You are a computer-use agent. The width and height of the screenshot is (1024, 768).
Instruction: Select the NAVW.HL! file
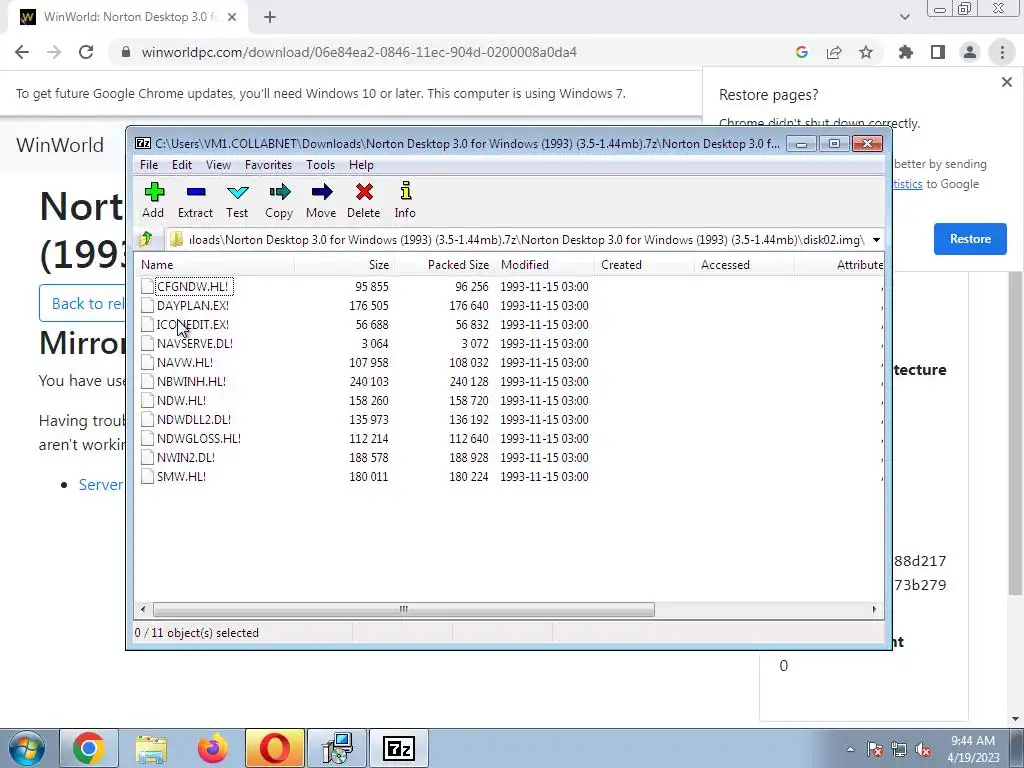point(185,362)
